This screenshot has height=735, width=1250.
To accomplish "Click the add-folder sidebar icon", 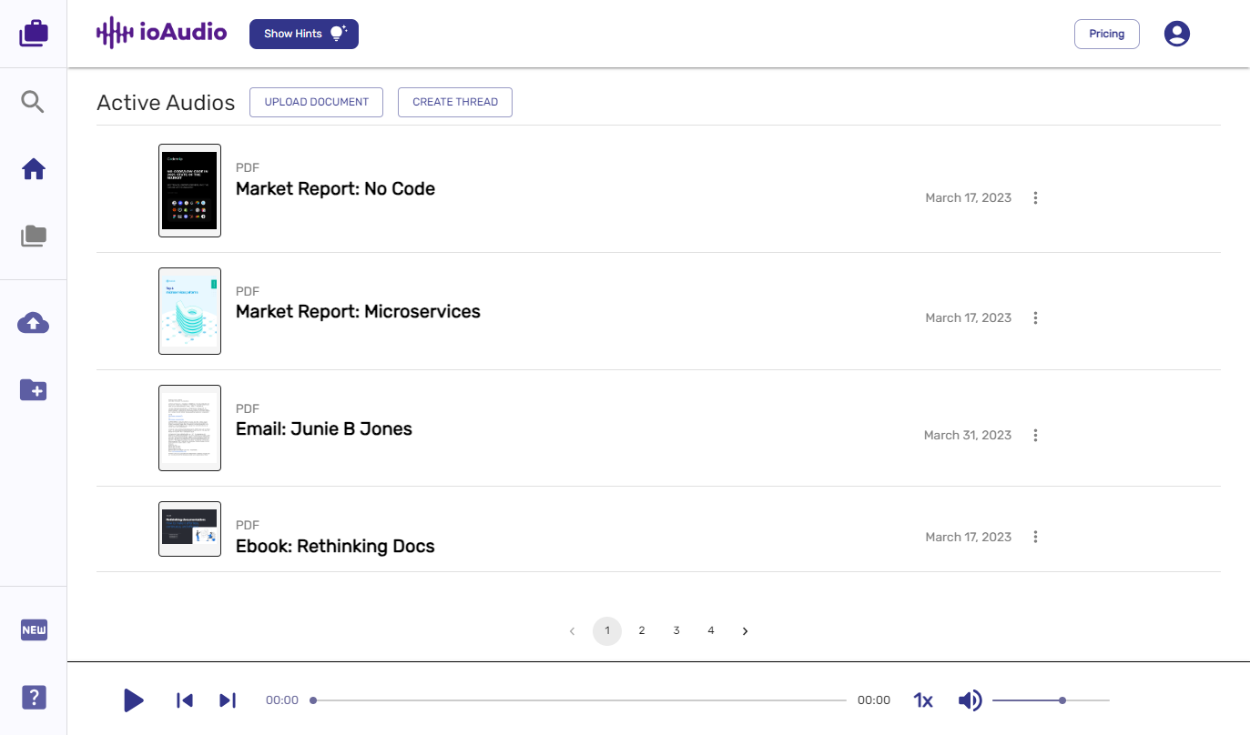I will coord(33,390).
